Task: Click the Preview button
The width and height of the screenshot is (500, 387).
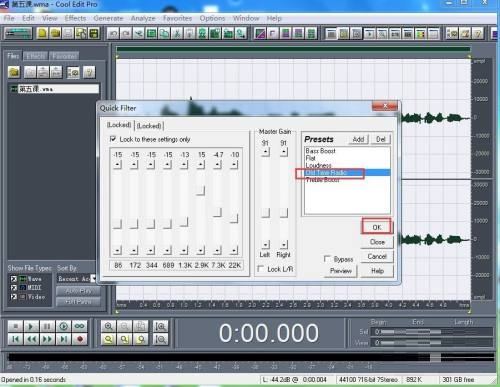Action: pos(341,271)
